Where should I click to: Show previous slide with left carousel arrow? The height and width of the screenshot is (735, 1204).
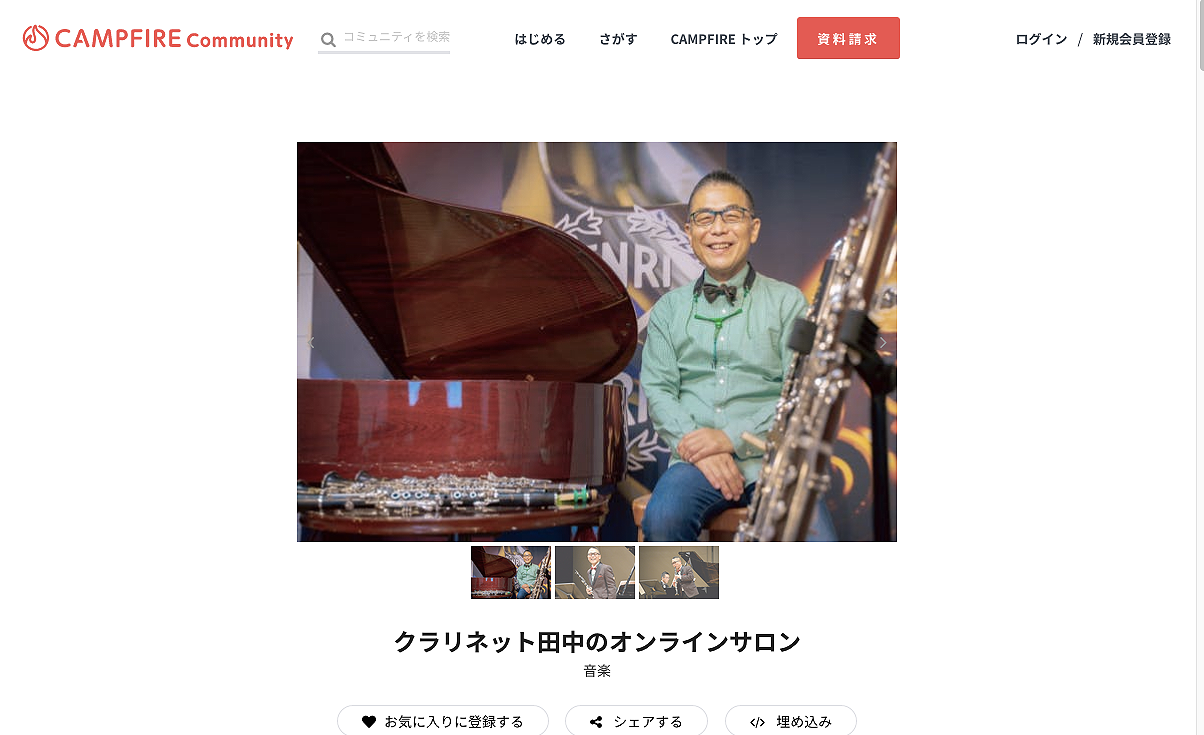311,342
